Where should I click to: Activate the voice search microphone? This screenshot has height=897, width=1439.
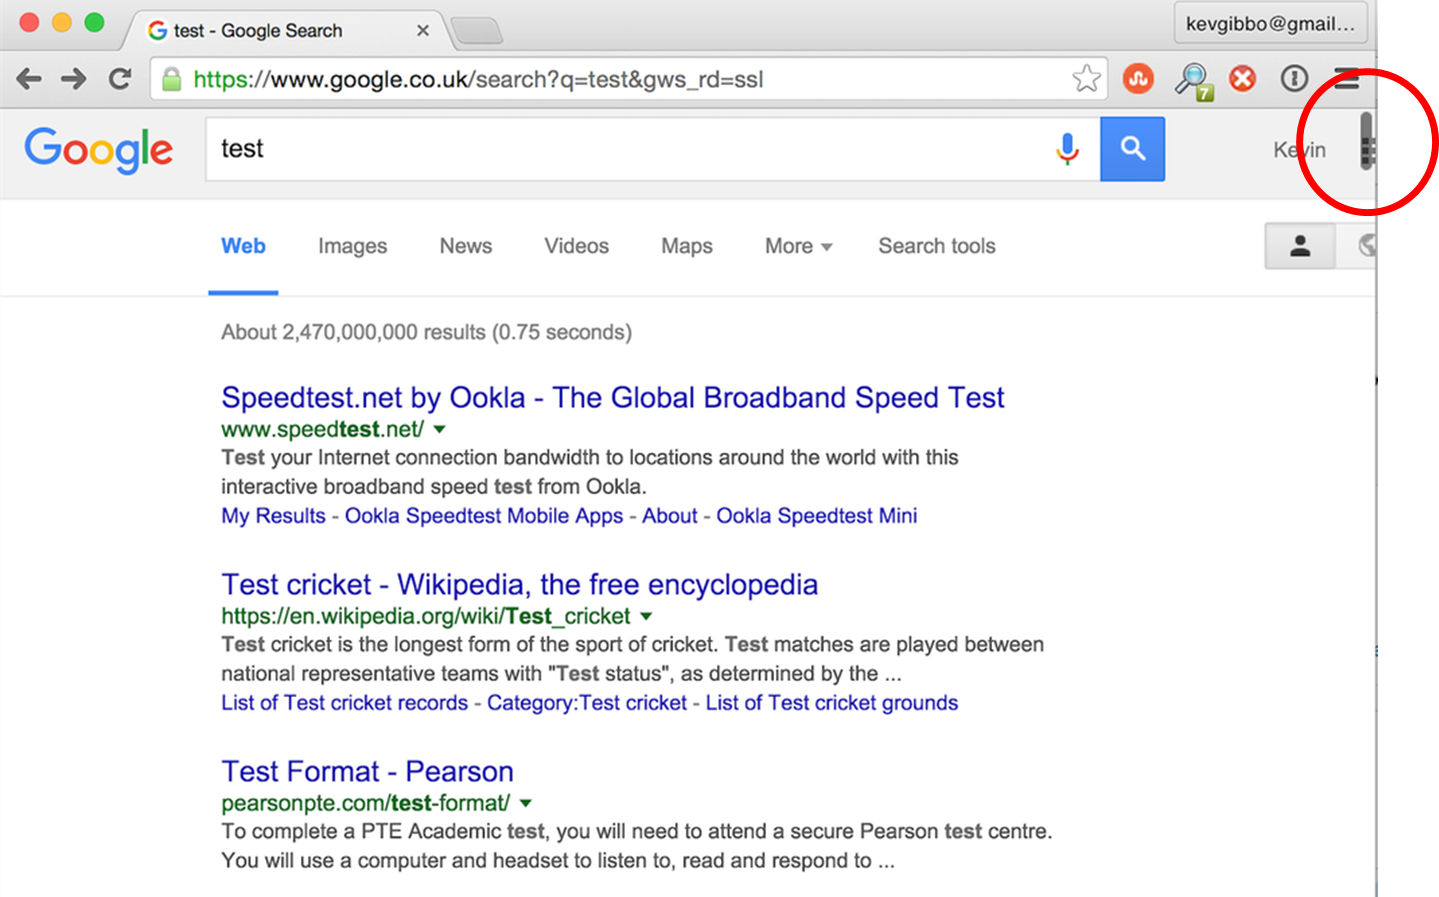pyautogui.click(x=1067, y=148)
